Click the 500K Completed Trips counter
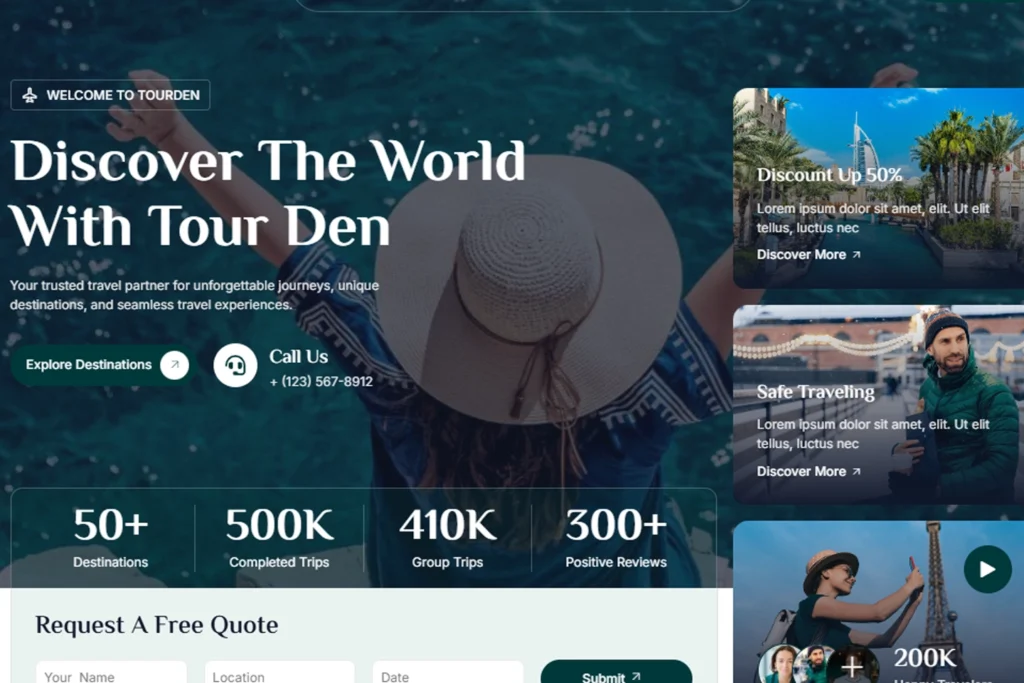 pos(279,538)
